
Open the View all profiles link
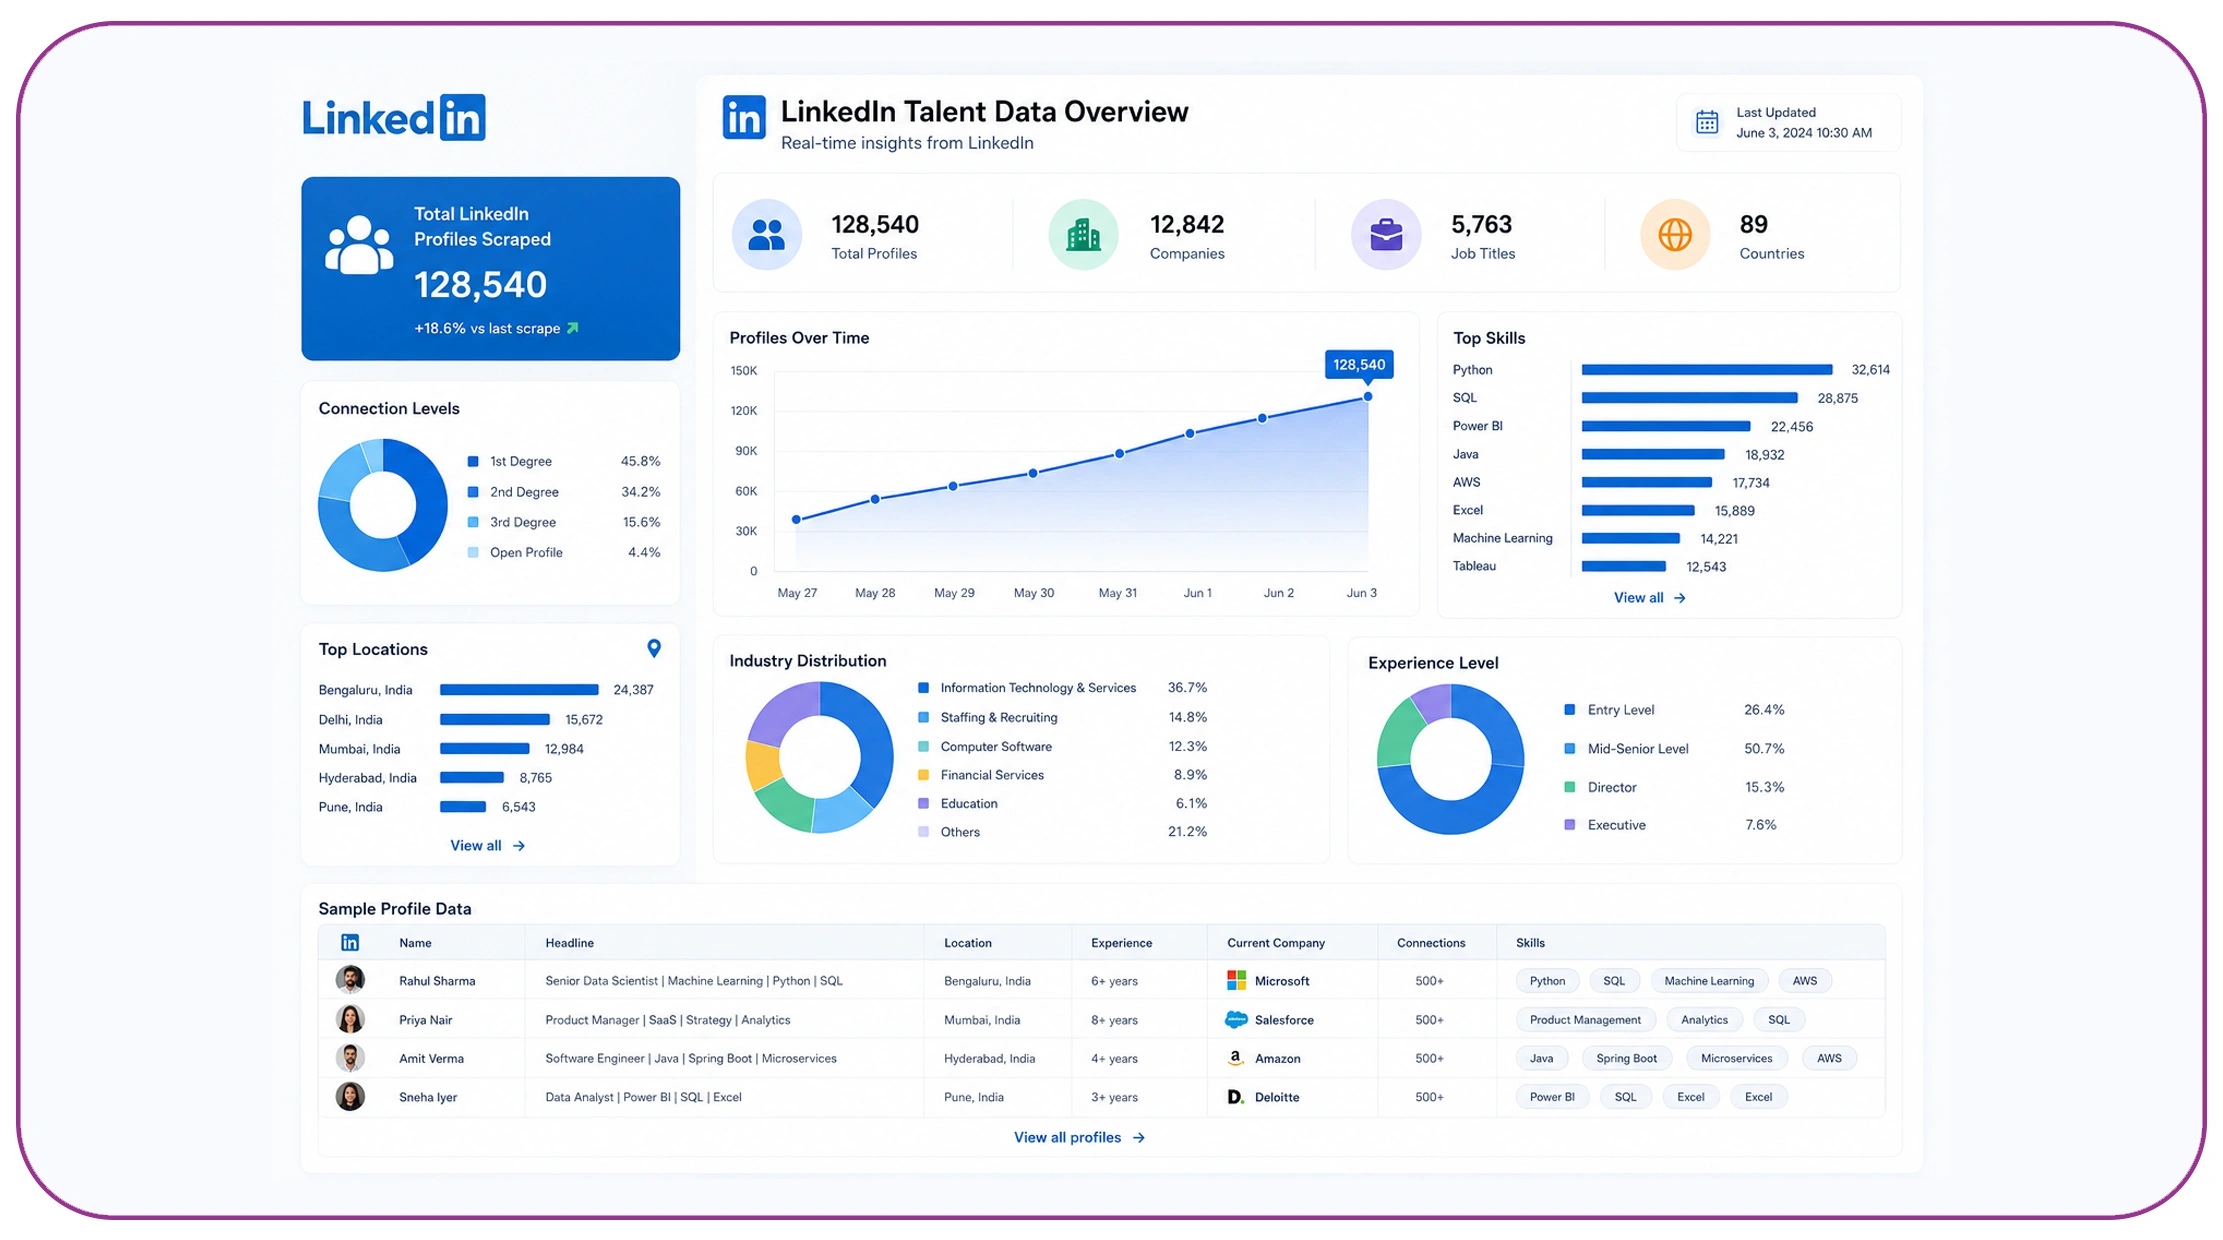coord(1080,1138)
